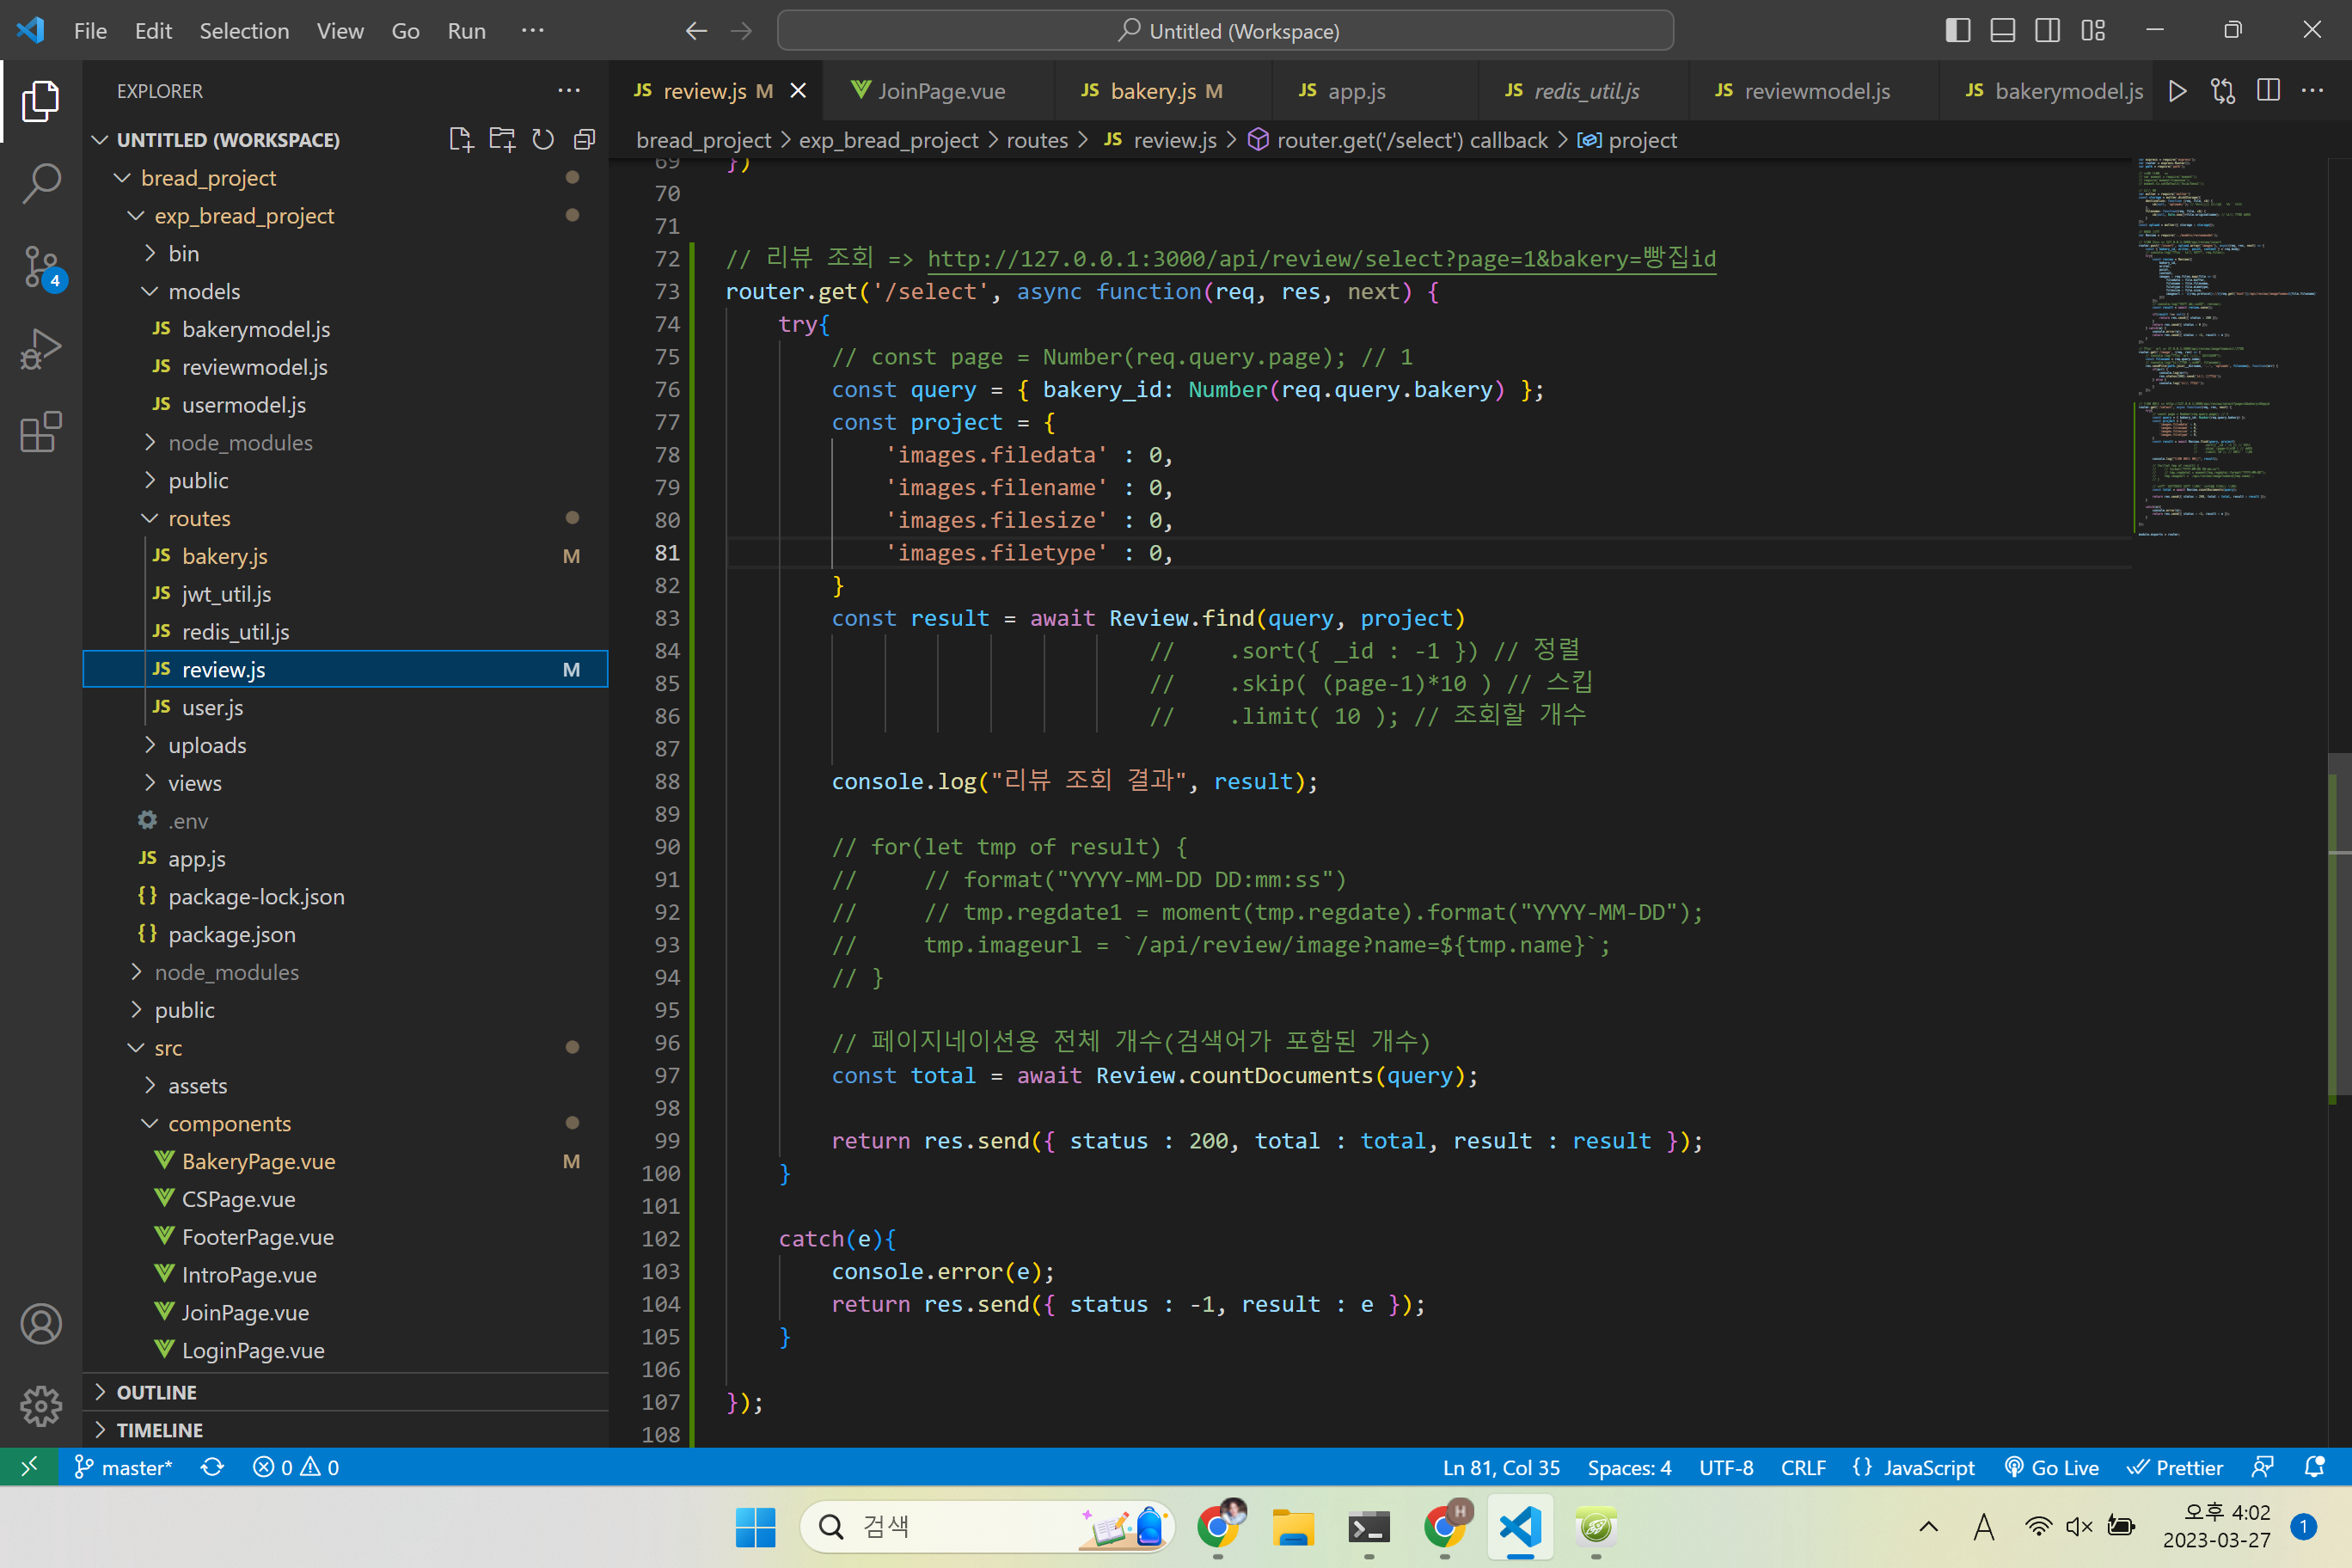Screen dimensions: 2352x1568
Task: Toggle the bottom Panel visibility
Action: click(2003, 31)
